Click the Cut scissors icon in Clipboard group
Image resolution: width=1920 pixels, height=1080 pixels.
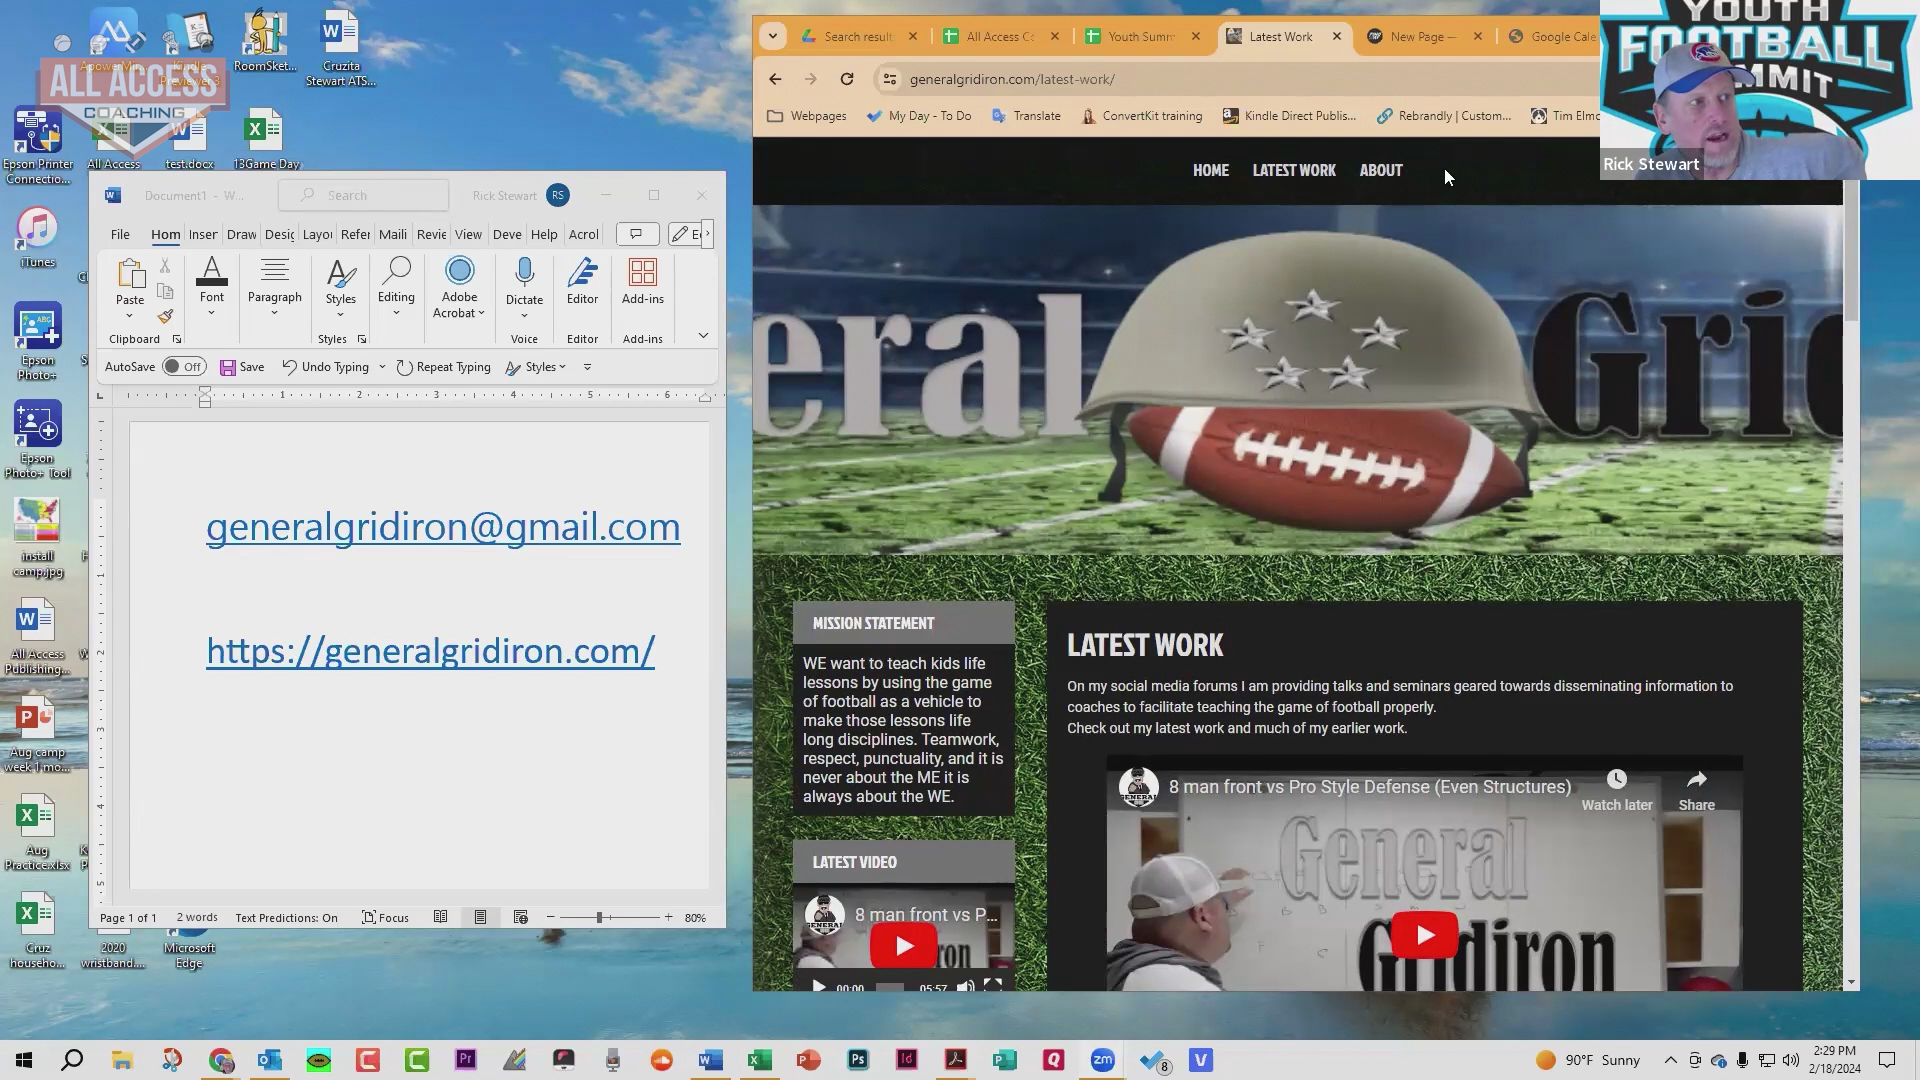click(x=165, y=266)
